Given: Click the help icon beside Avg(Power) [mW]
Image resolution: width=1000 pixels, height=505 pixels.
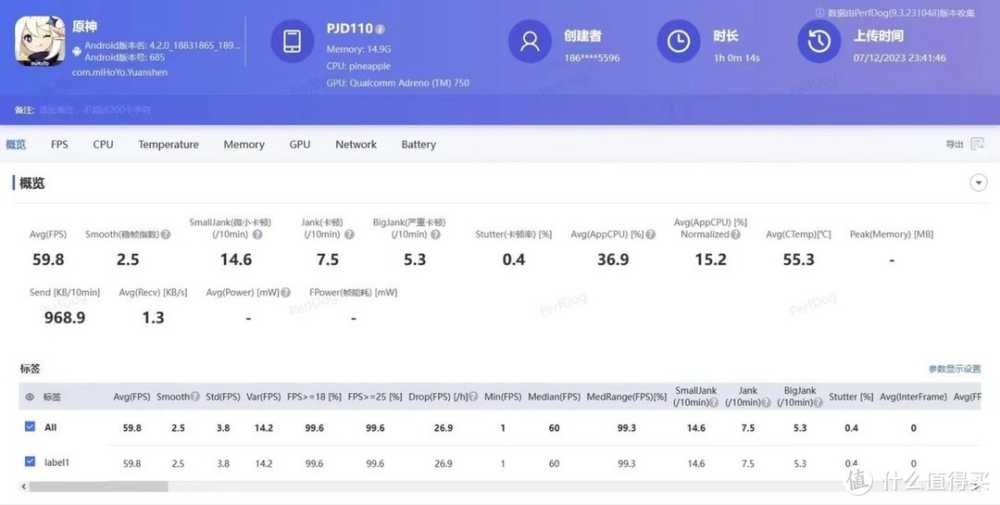Looking at the screenshot, I should [283, 293].
